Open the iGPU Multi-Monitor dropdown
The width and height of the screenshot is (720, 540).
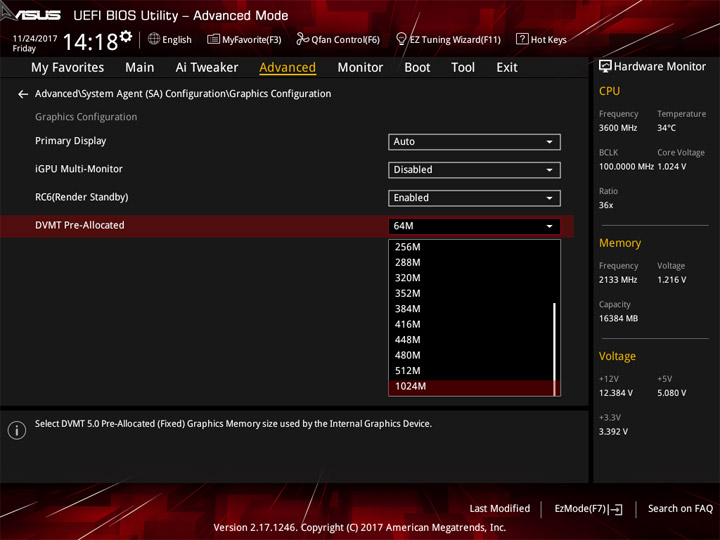tap(474, 170)
